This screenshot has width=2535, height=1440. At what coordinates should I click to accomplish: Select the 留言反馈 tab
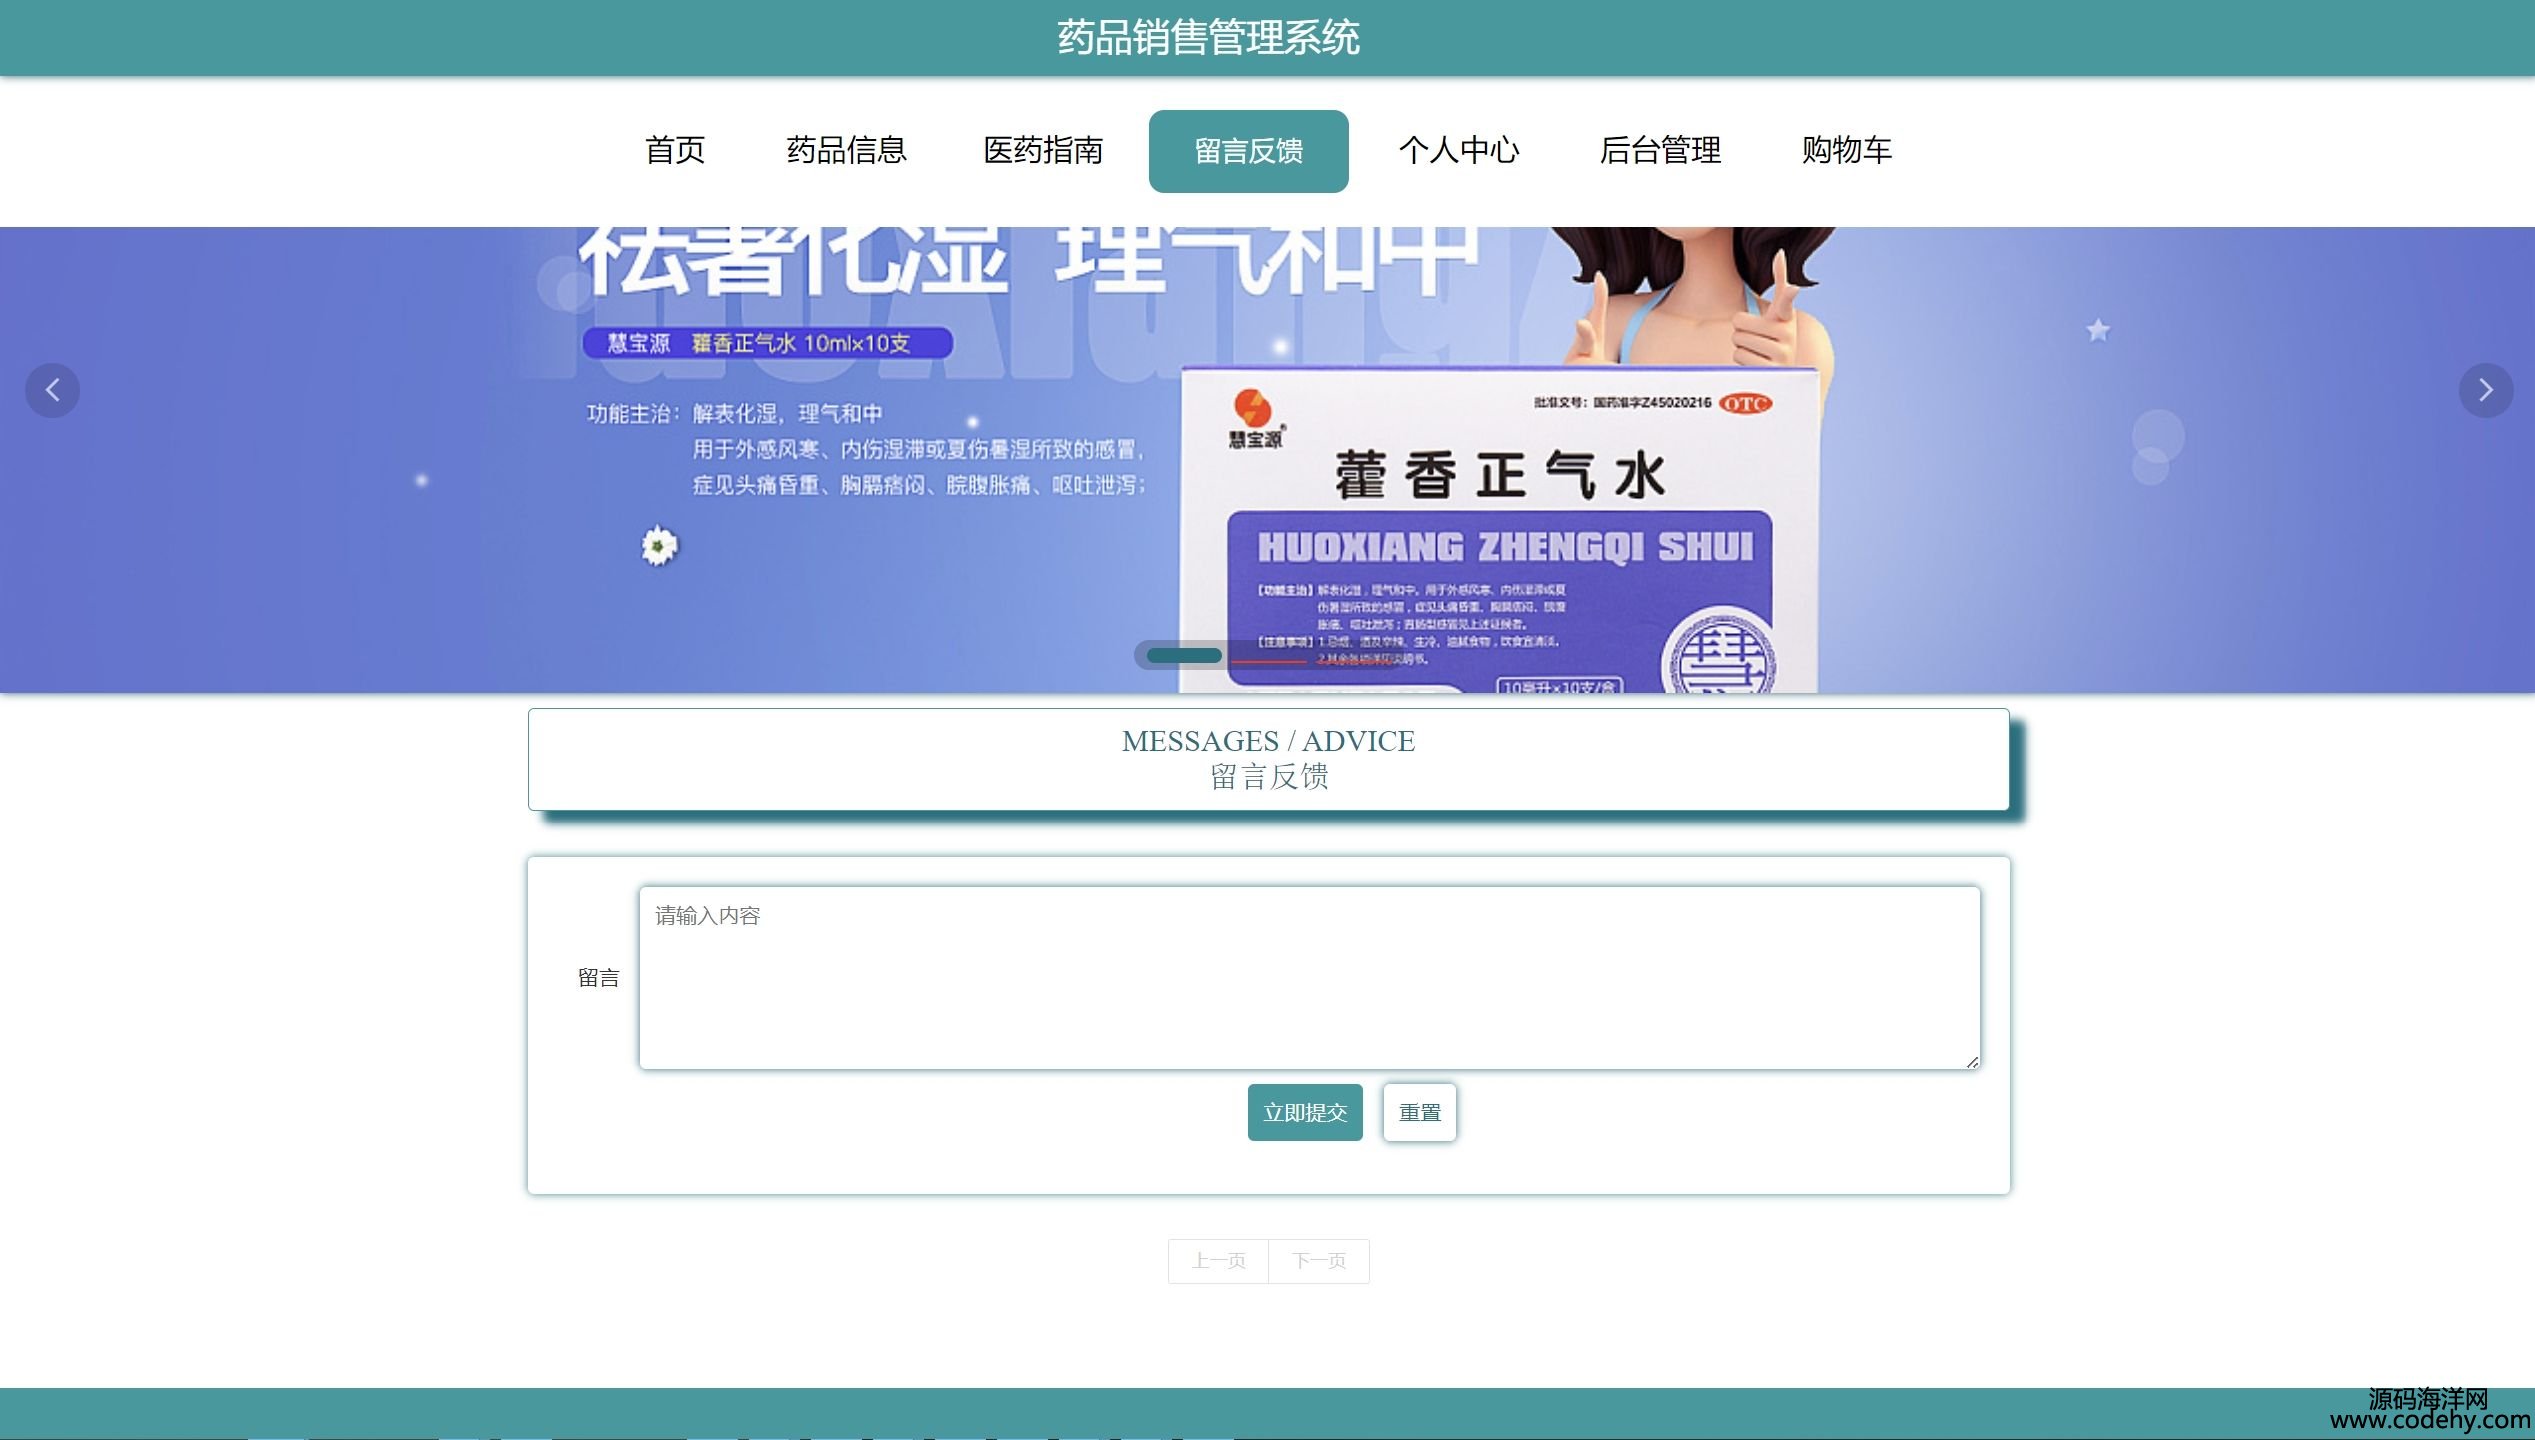click(1248, 151)
